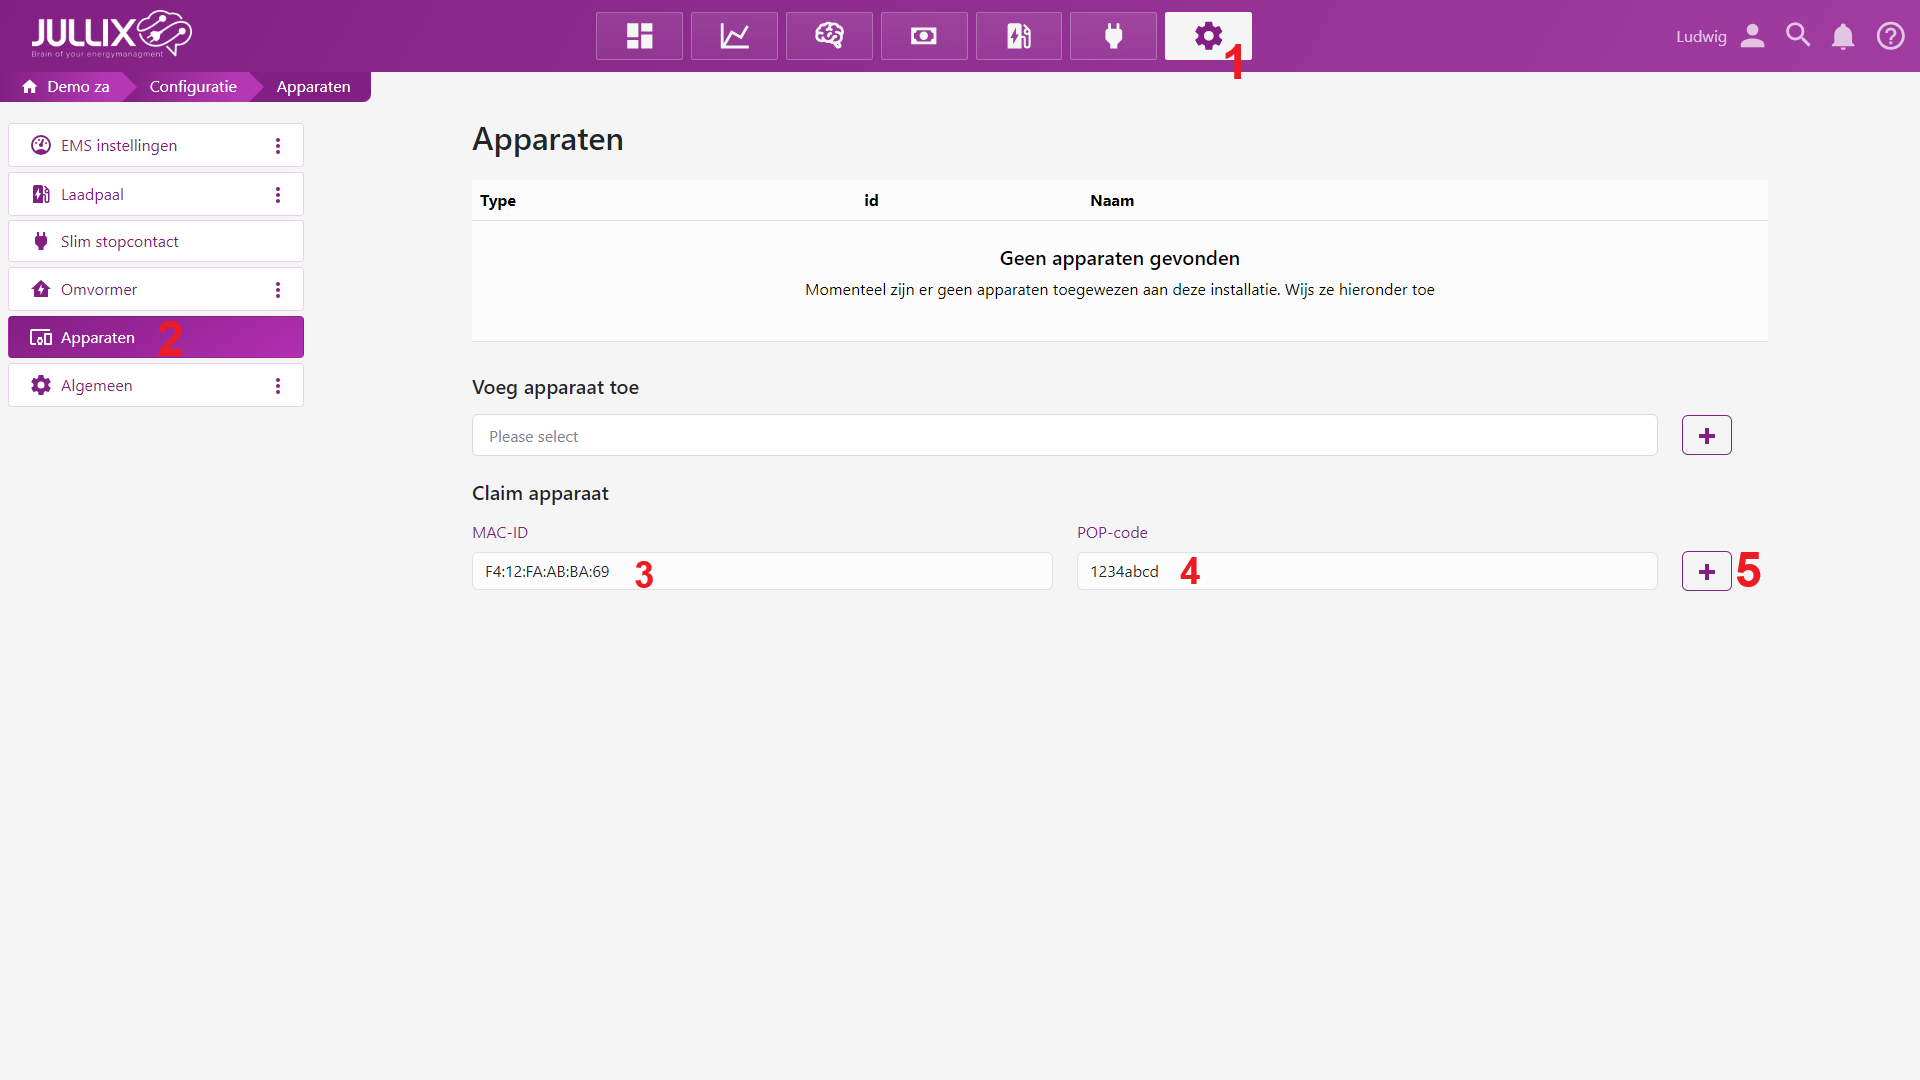Open the money banknote icon in navbar
1920x1080 pixels.
point(924,36)
